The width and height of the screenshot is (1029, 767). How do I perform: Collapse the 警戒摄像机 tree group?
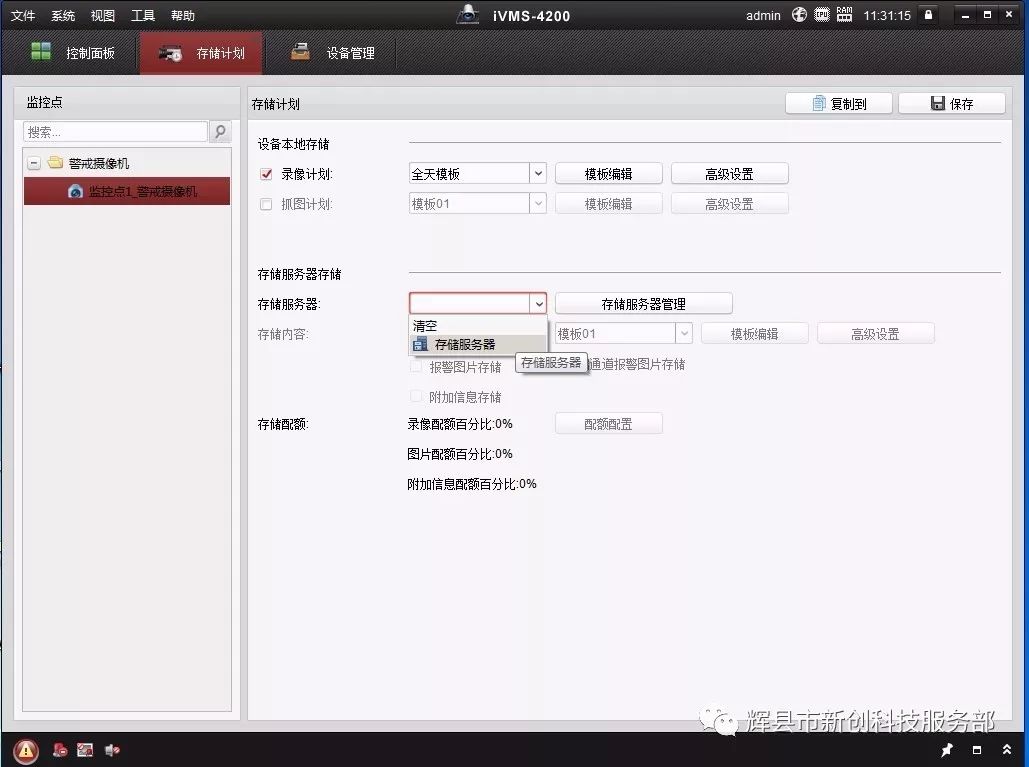[x=34, y=163]
